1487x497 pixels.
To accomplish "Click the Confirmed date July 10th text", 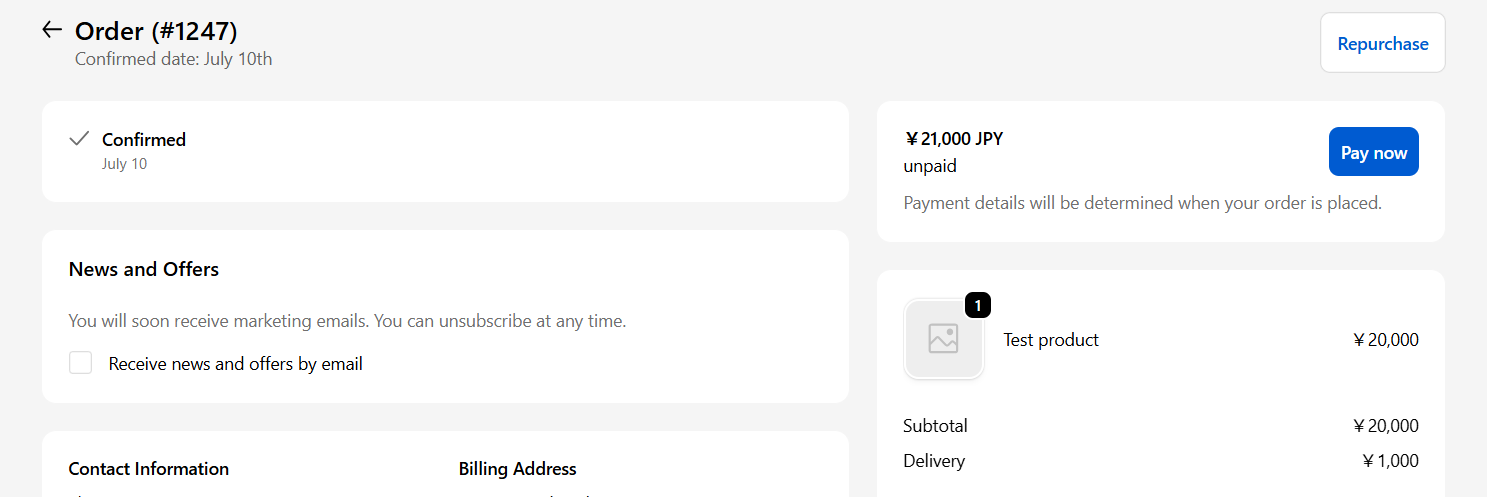I will (174, 59).
